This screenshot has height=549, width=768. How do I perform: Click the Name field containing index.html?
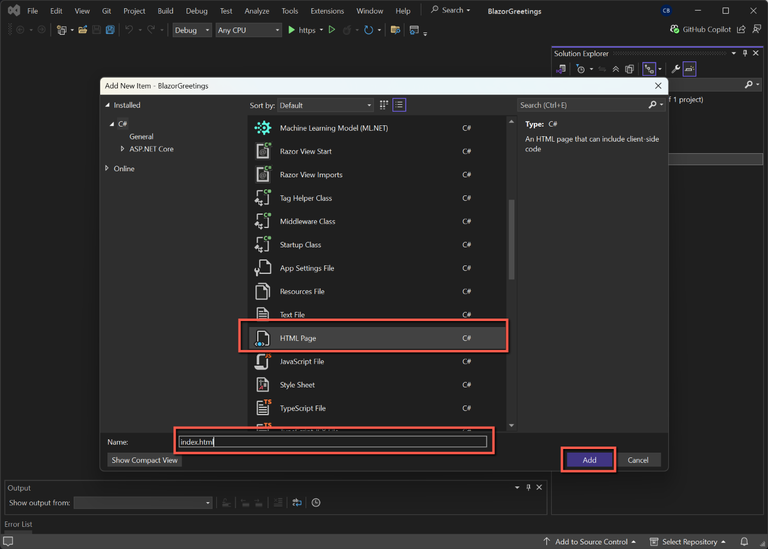pos(332,441)
